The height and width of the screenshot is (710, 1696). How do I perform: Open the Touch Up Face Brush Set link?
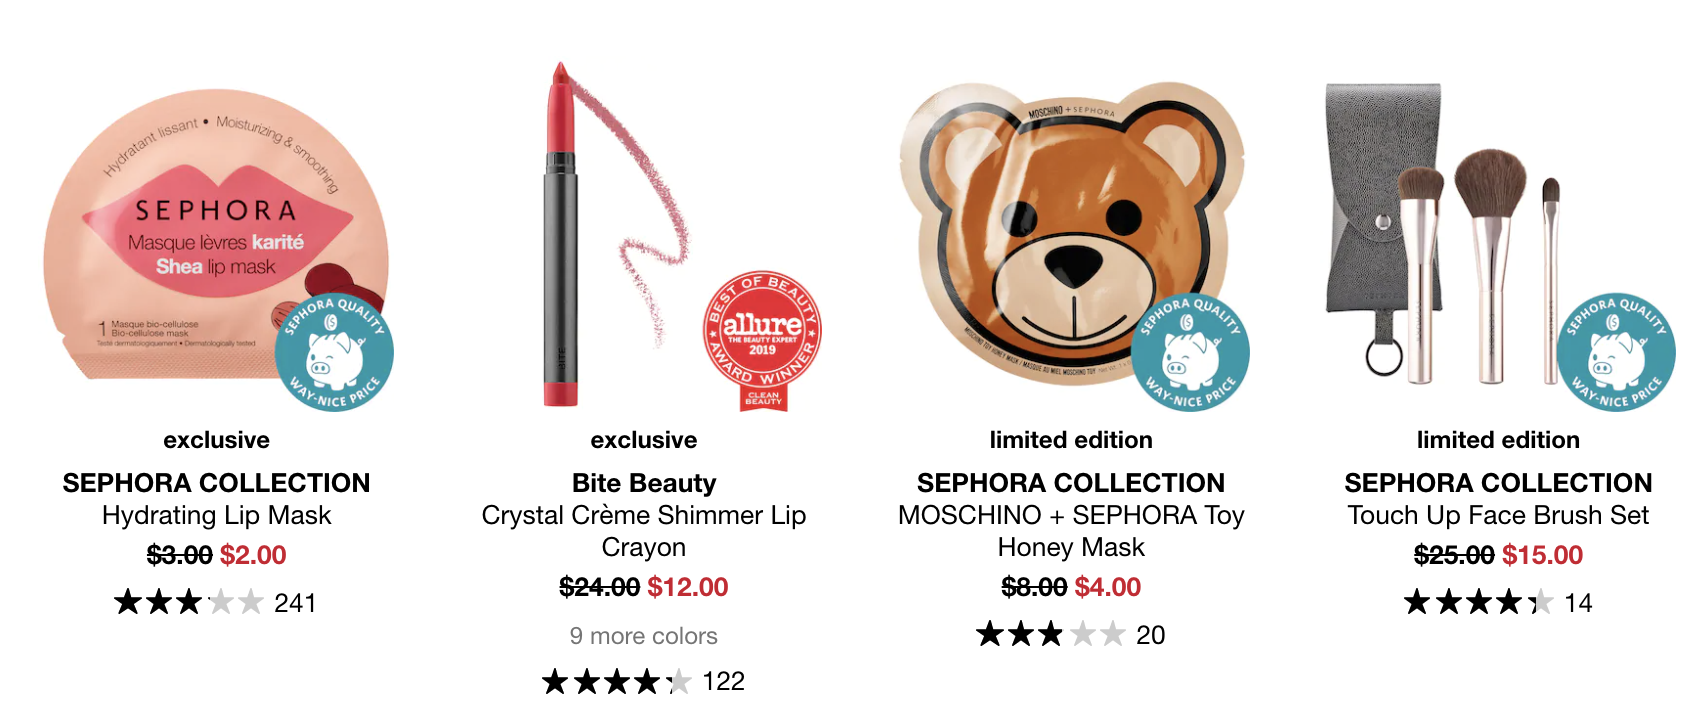[1498, 515]
